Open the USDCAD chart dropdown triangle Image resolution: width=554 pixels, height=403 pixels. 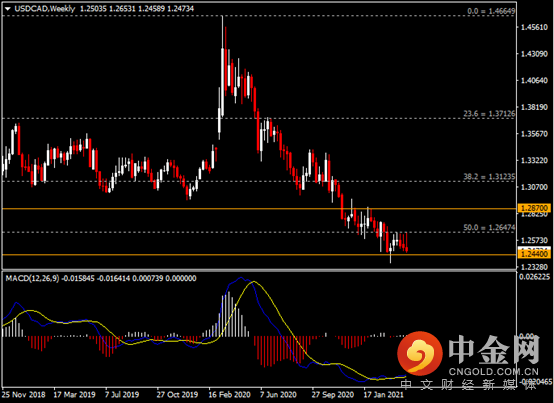coord(8,9)
